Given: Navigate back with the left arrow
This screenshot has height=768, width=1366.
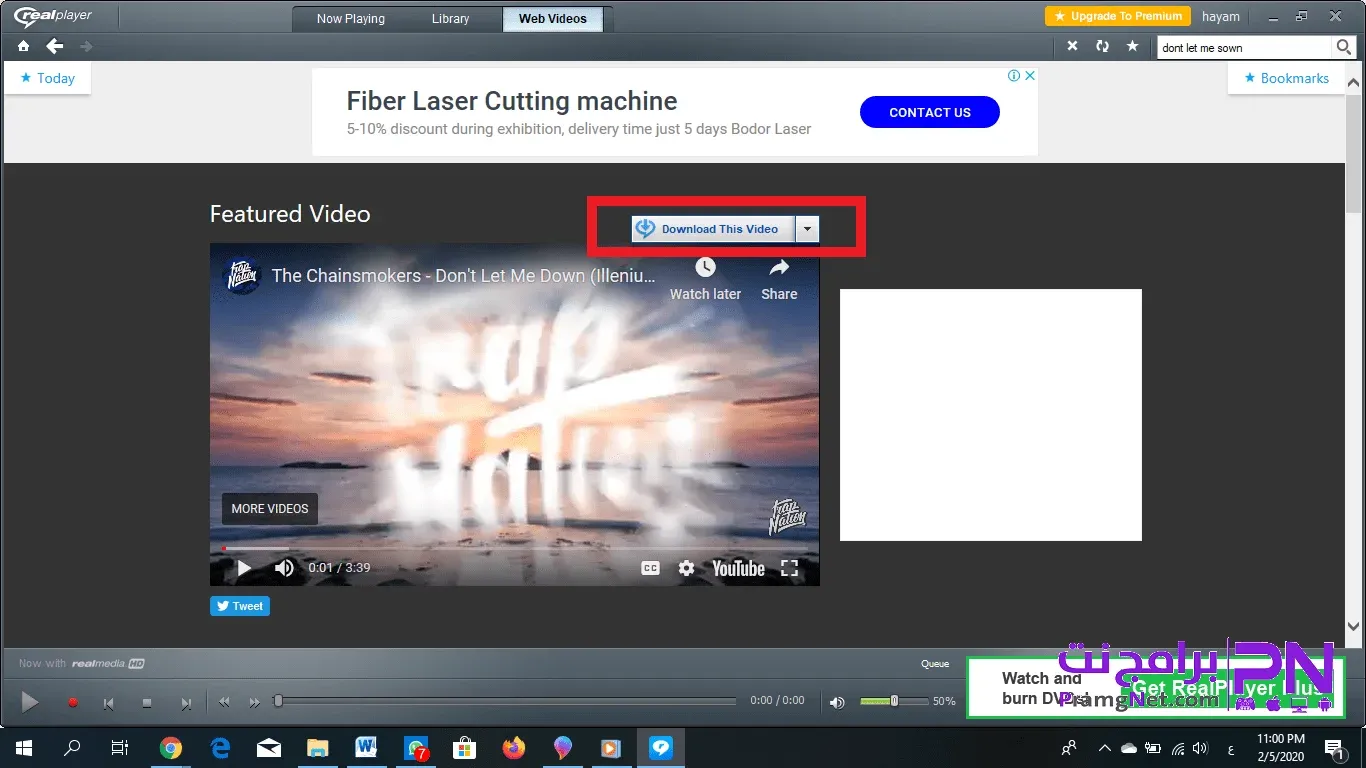Looking at the screenshot, I should point(55,47).
